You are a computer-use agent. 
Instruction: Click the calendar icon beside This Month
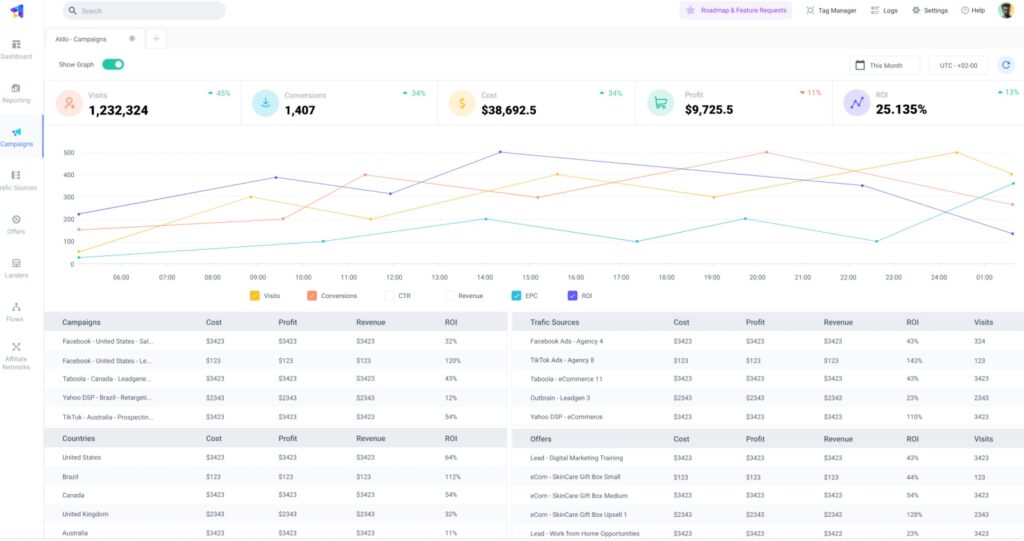click(x=860, y=65)
